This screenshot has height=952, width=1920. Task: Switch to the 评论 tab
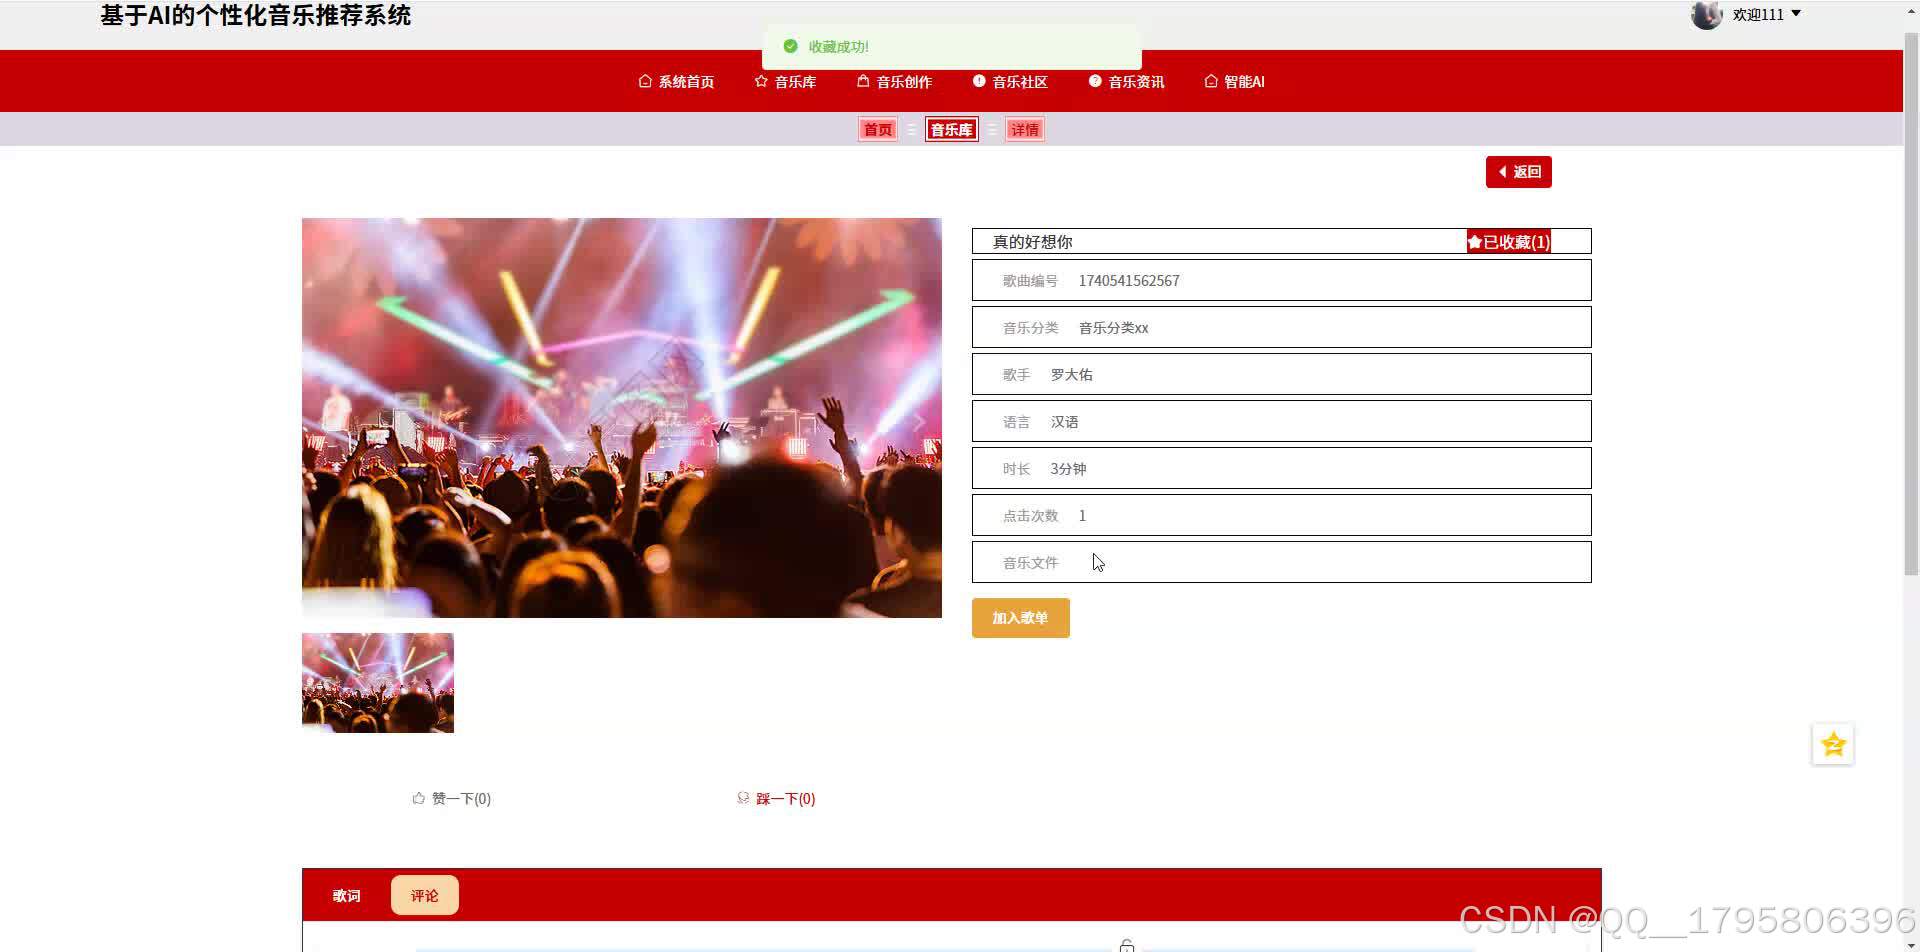424,896
